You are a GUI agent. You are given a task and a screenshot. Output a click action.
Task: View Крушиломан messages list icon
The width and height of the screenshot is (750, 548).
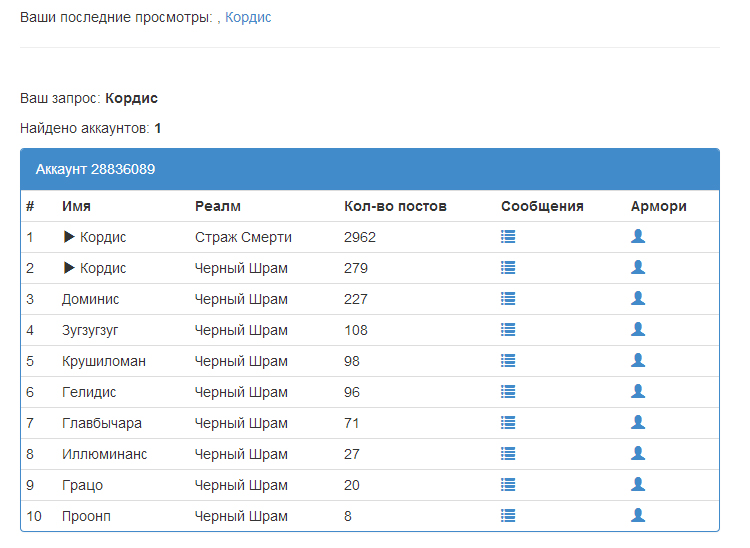pos(508,361)
